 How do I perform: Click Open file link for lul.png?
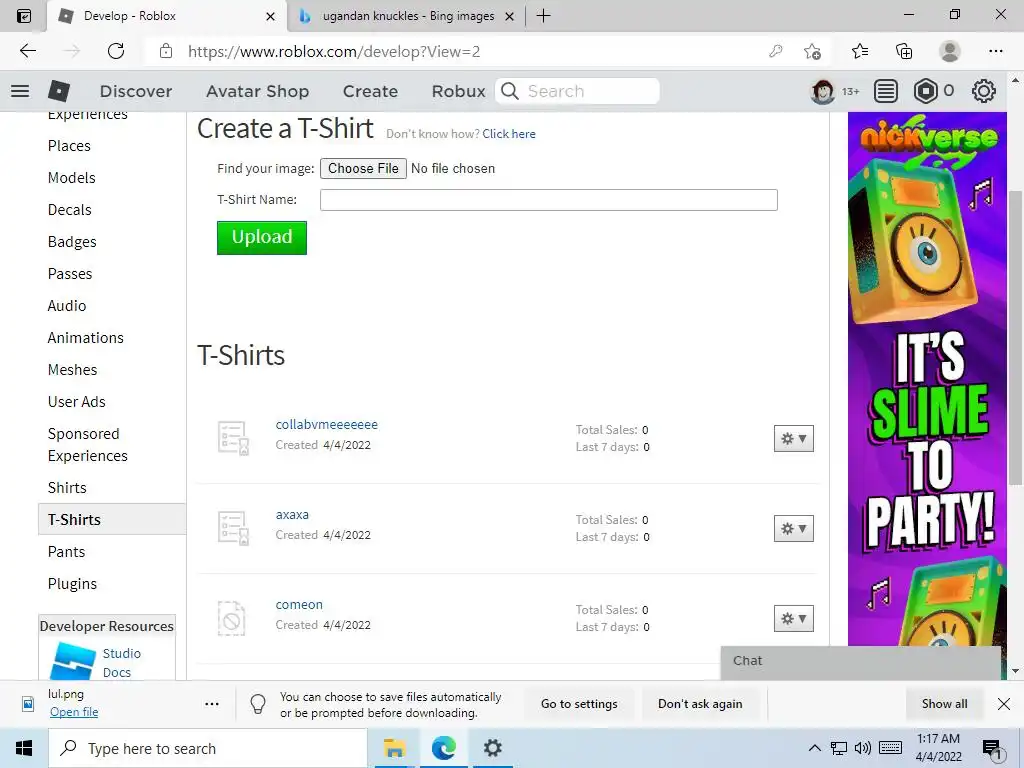pos(74,712)
